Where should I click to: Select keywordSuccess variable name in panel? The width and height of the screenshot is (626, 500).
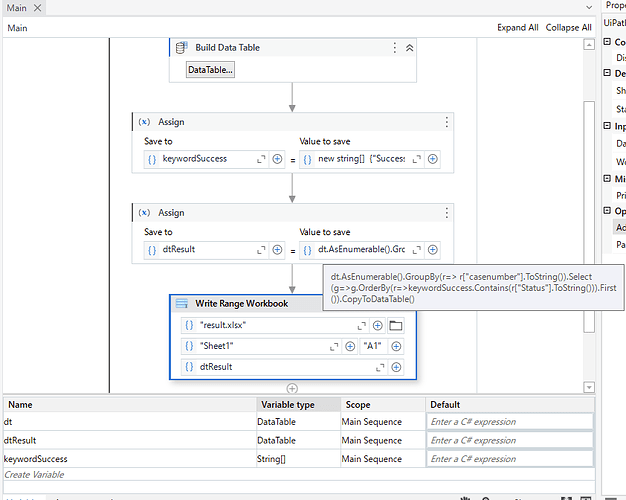(x=36, y=459)
